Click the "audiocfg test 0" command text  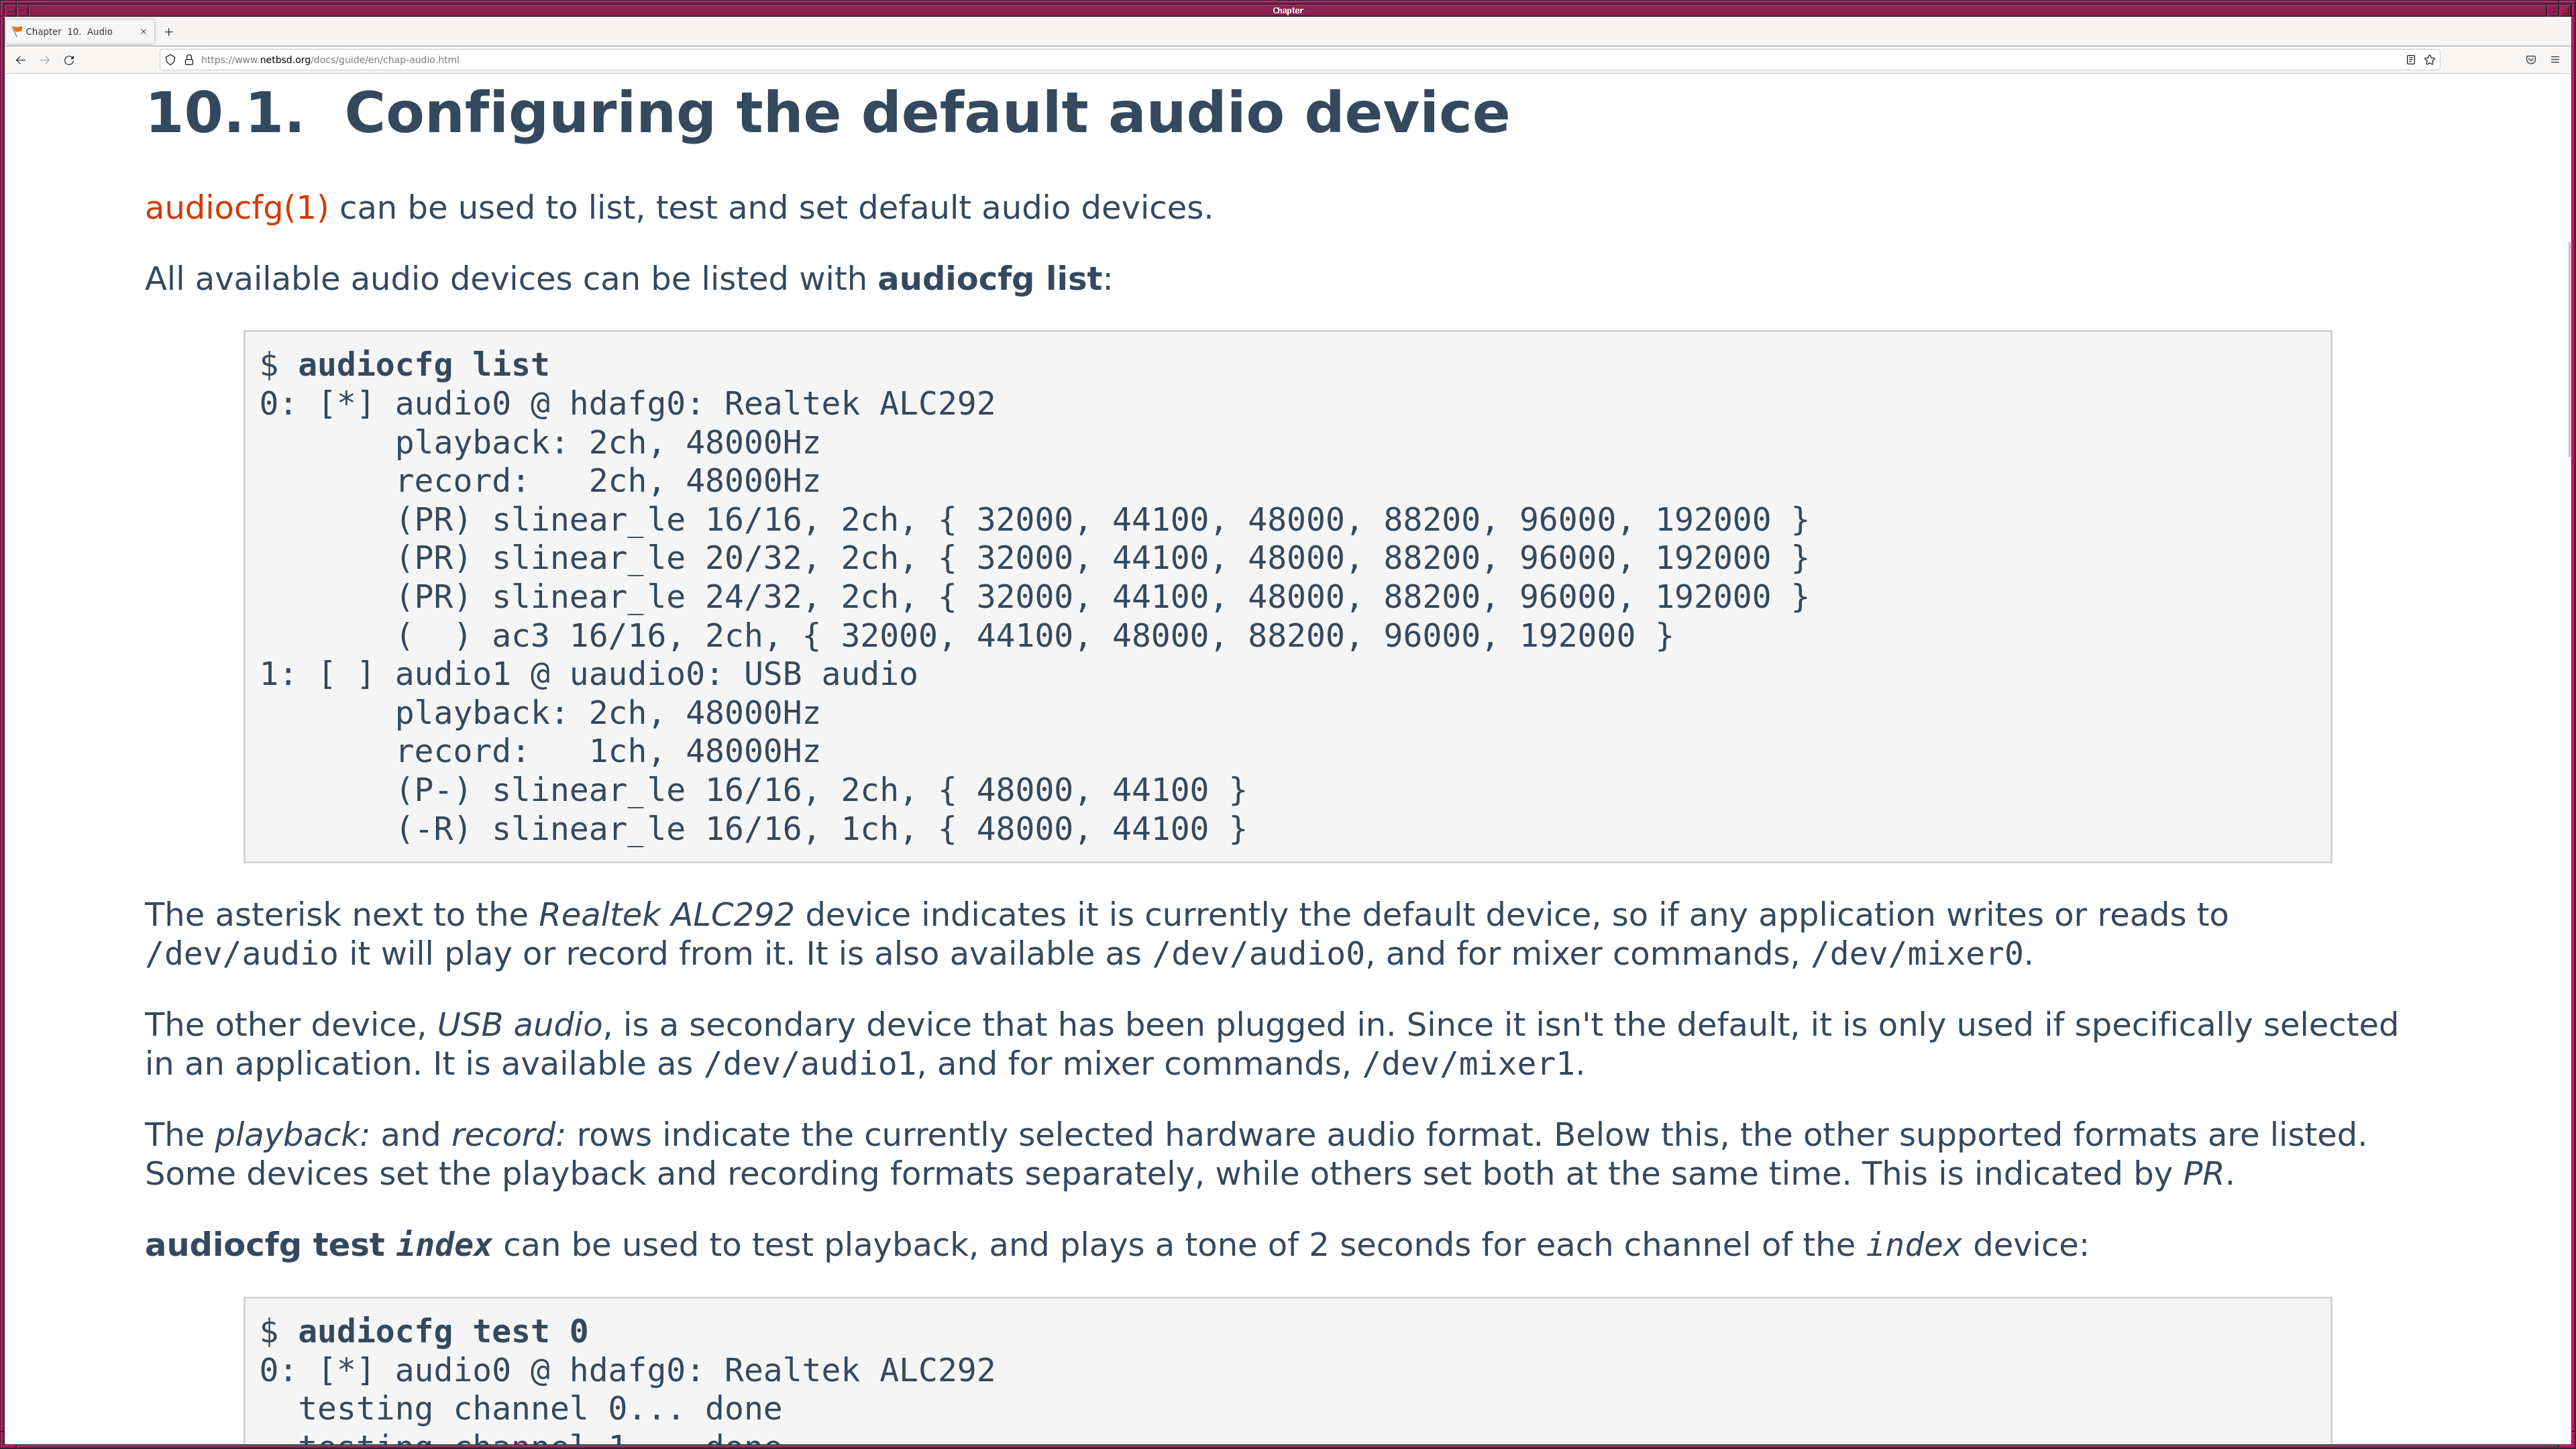point(442,1332)
